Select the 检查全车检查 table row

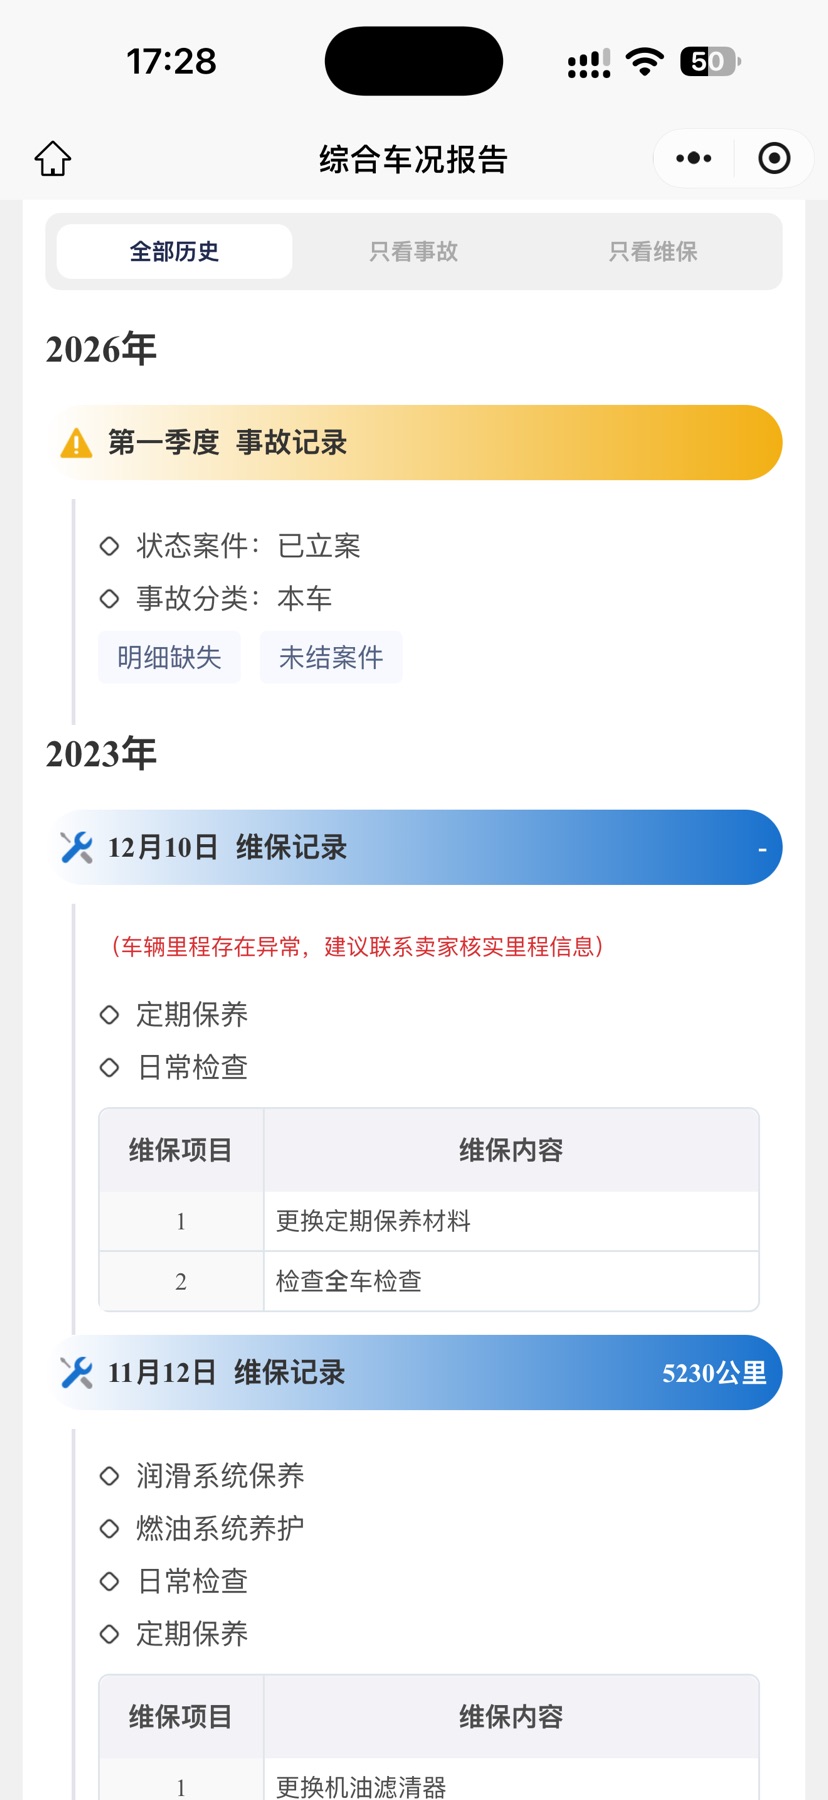[x=429, y=1281]
